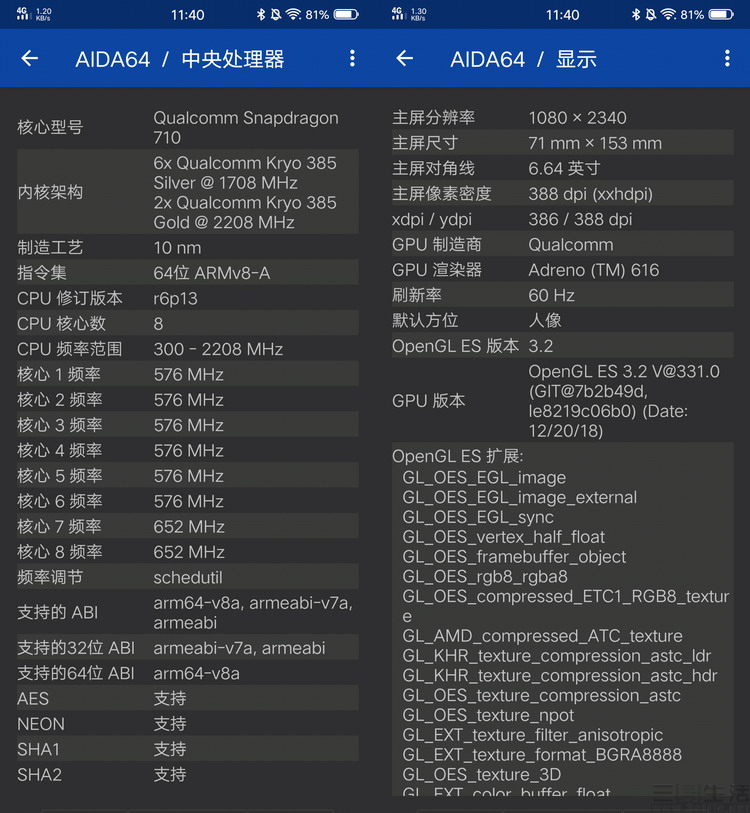Screen dimensions: 750x813
Task: Tap the 核心 7 频率 652 MHz row
Action: point(187,526)
